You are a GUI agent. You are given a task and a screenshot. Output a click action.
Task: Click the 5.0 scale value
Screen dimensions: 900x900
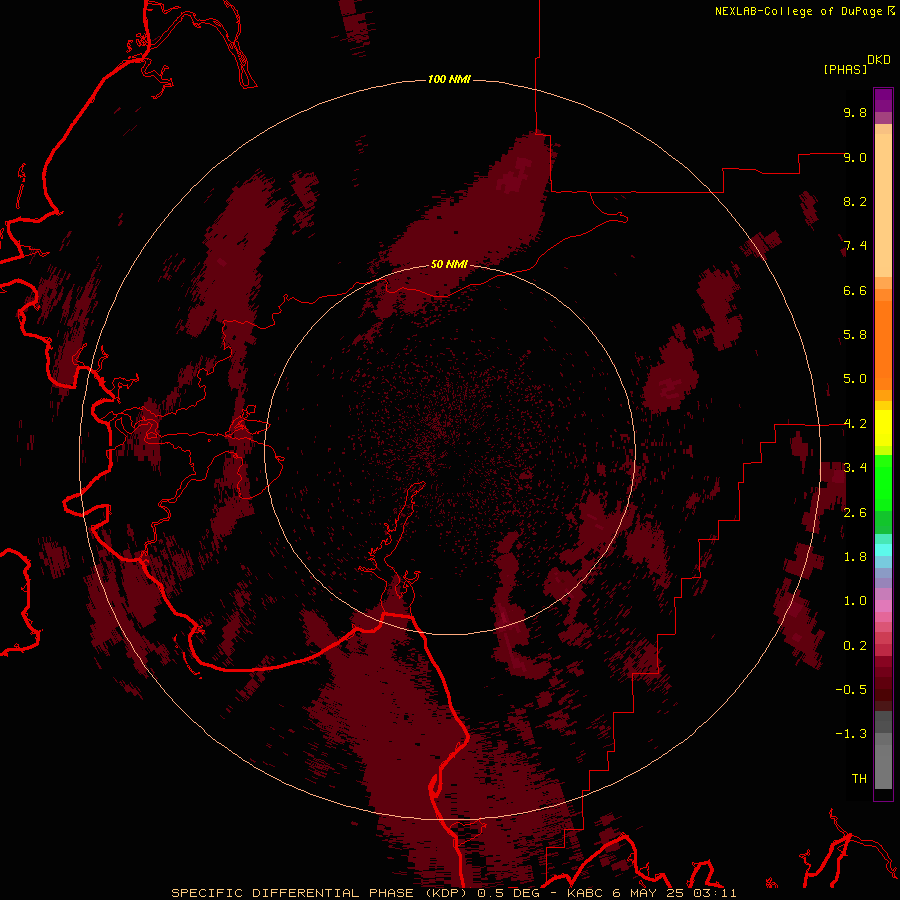pos(855,379)
